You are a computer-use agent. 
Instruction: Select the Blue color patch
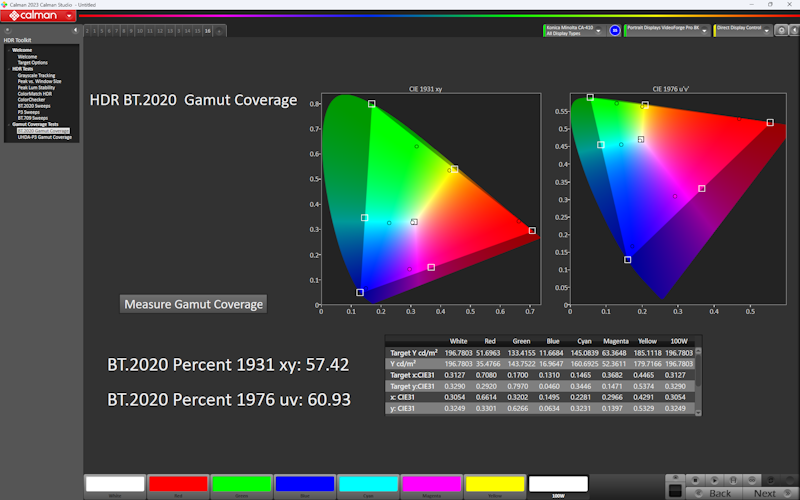305,484
